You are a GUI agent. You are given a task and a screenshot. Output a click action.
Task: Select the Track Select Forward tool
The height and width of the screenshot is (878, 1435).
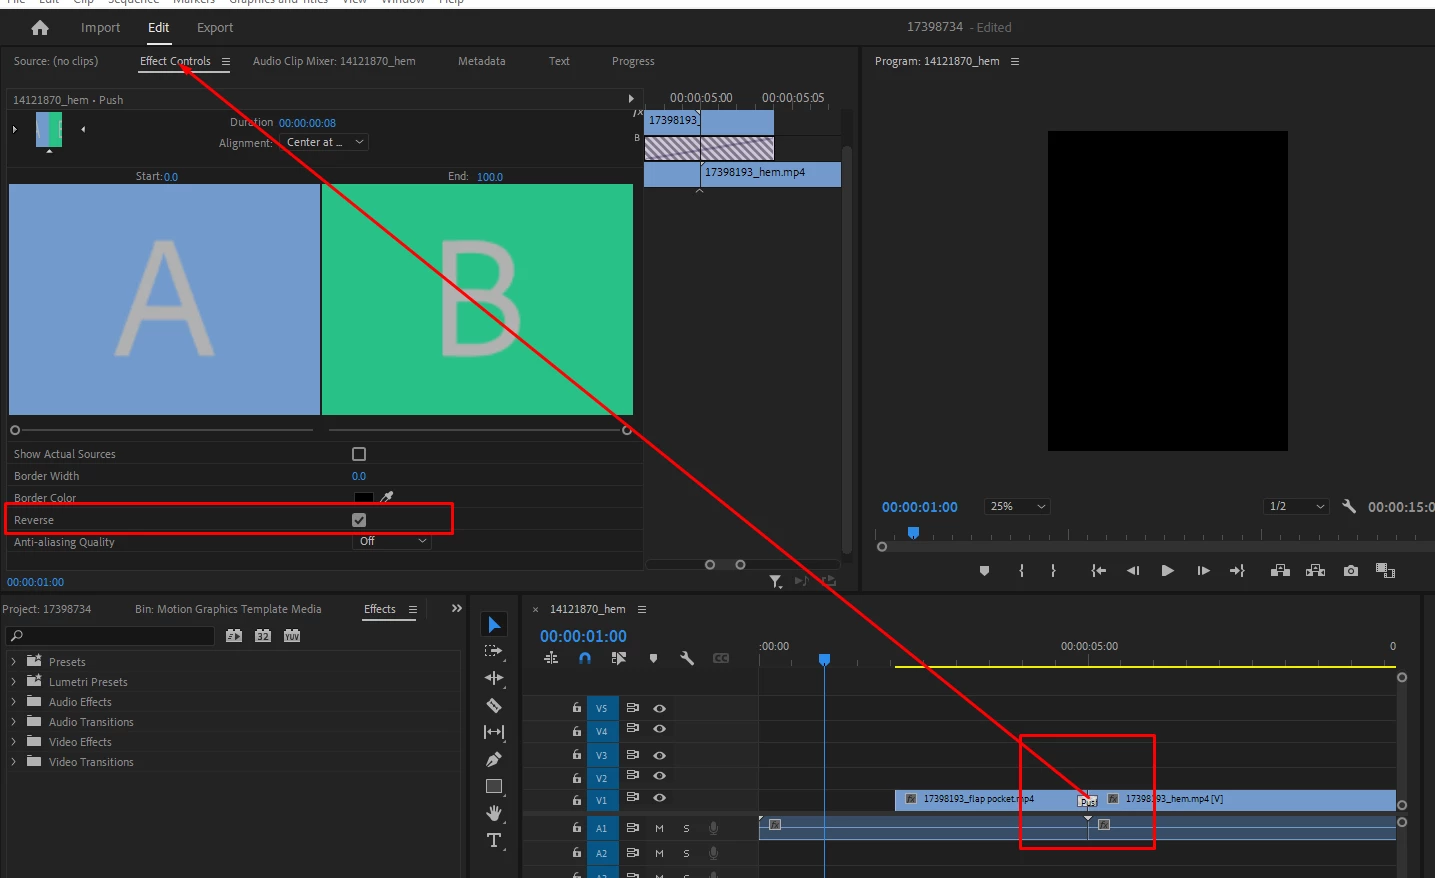[494, 651]
